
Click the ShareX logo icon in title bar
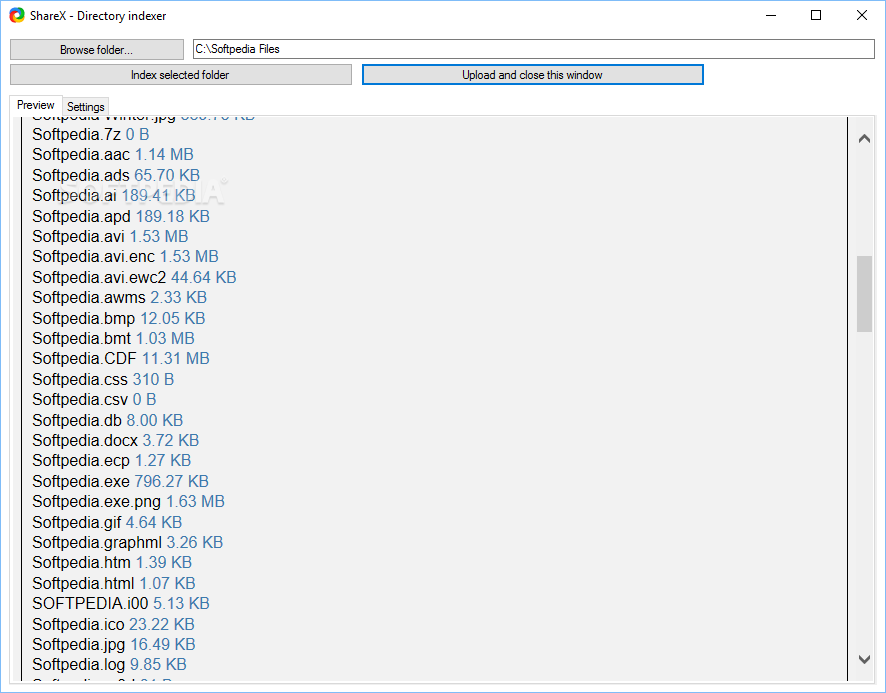[17, 15]
